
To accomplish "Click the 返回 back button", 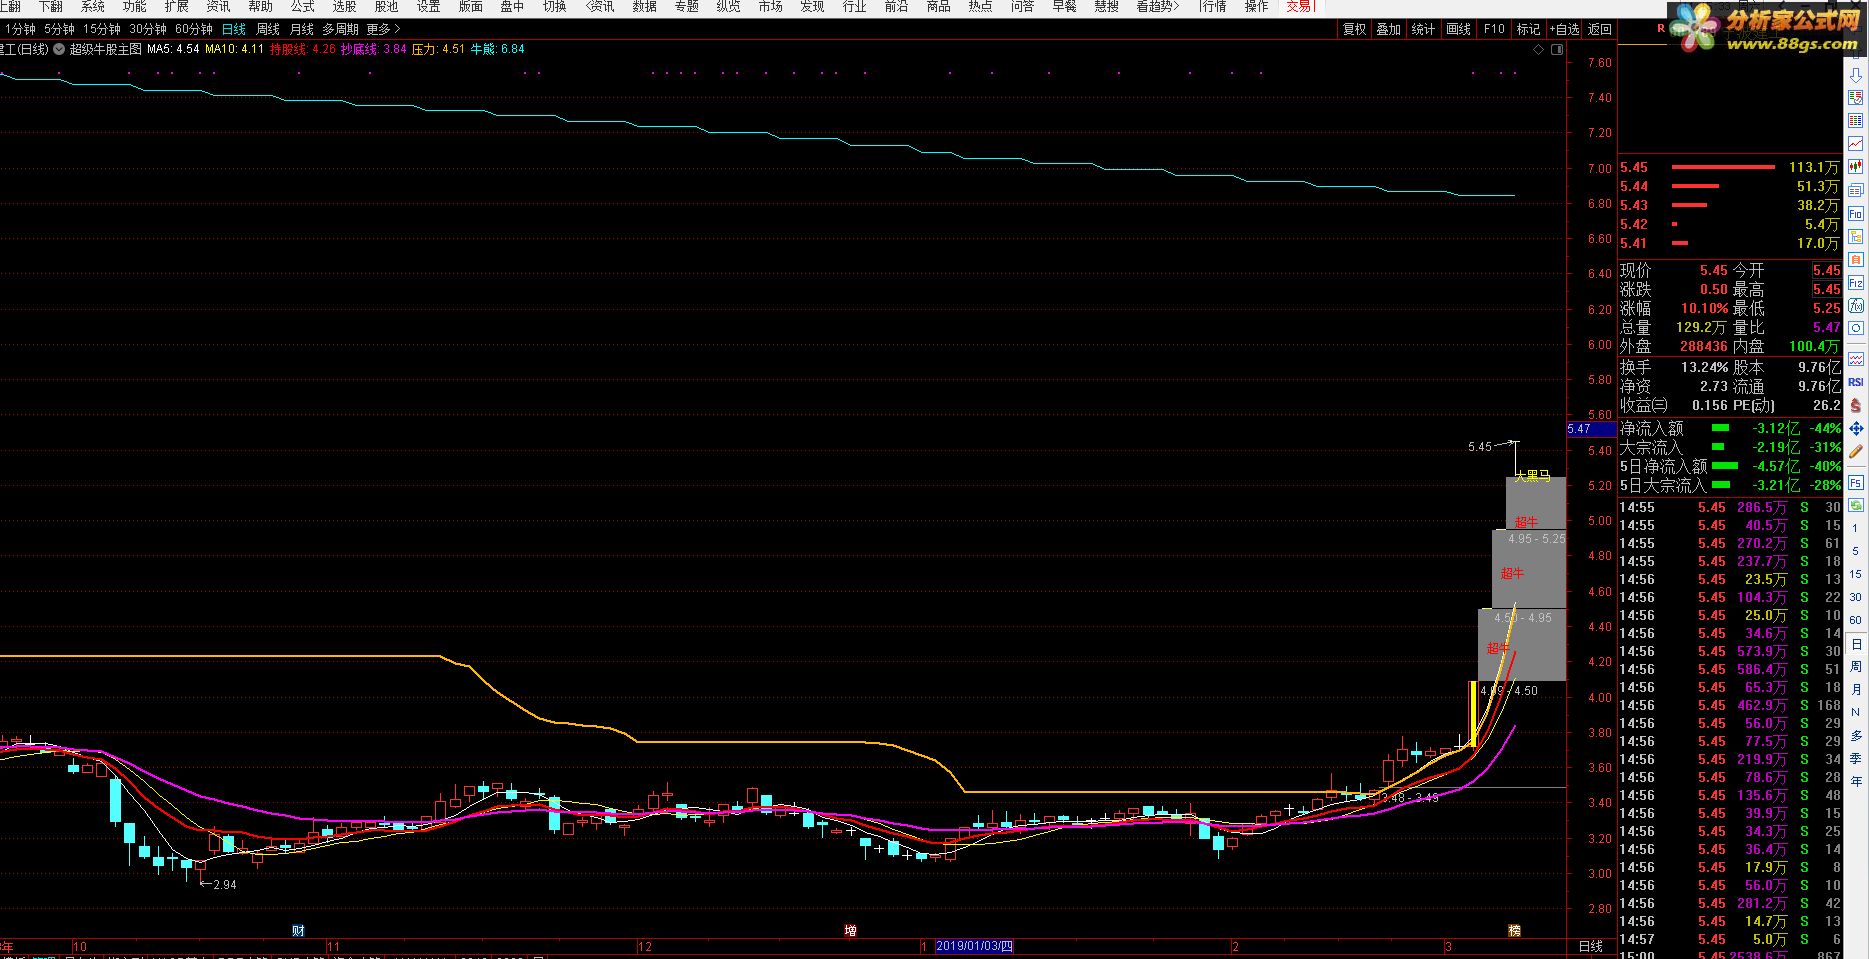I will coord(1600,30).
